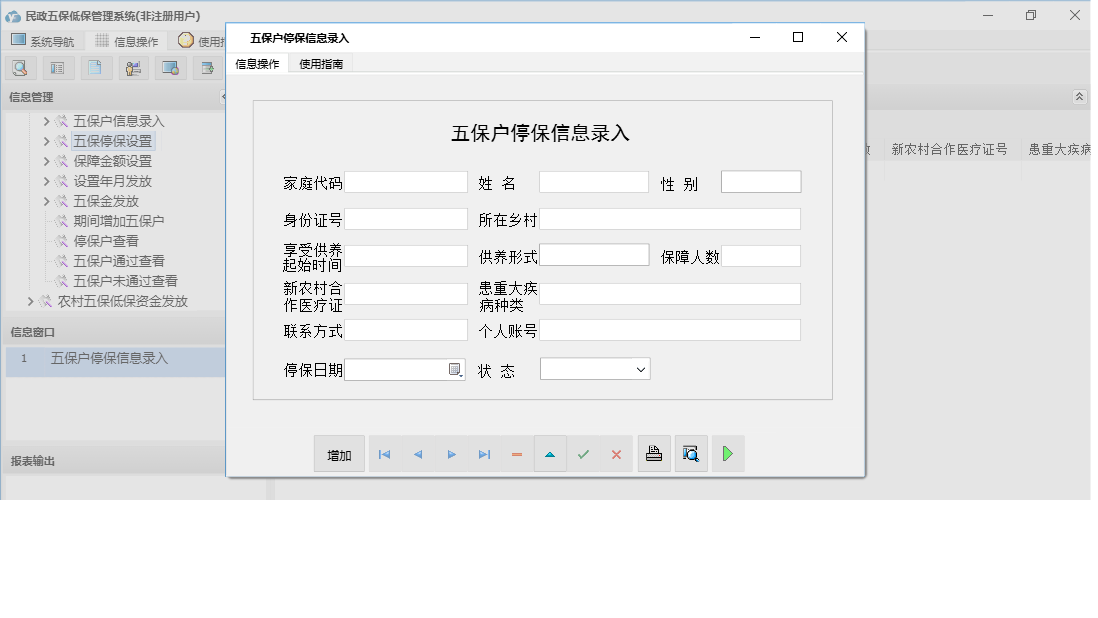Expand the 农村五保低保资金发放 tree node
This screenshot has width=1098, height=618.
pos(30,301)
